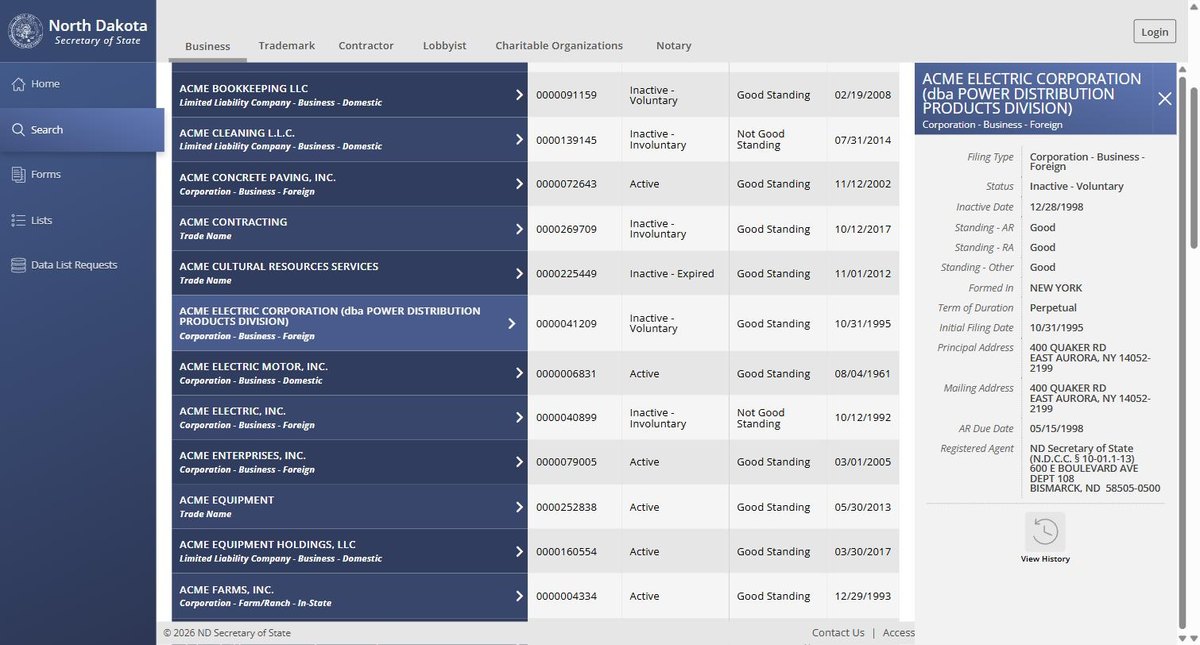Select the Inactive Date 12/28/1998 value
Viewport: 1200px width, 645px height.
[x=1056, y=207]
